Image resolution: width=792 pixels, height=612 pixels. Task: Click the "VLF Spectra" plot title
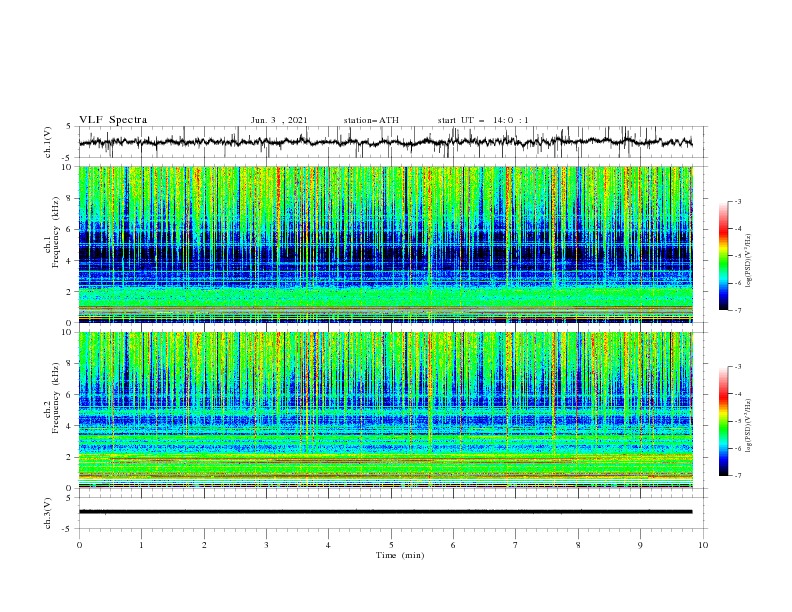(113, 120)
